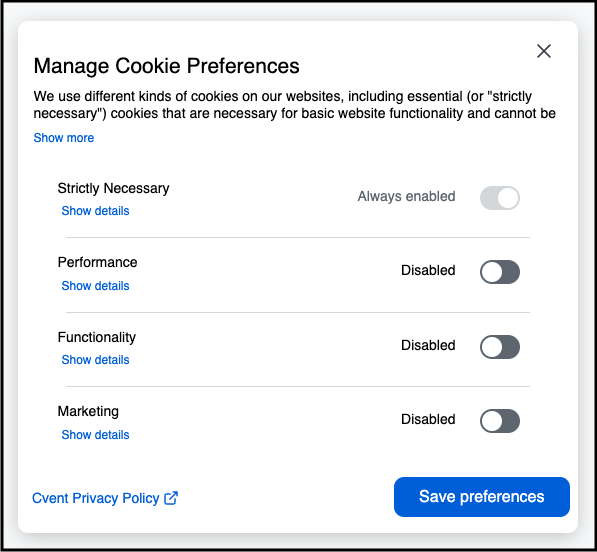Click the Save preferences button
The image size is (597, 552).
pyautogui.click(x=482, y=497)
